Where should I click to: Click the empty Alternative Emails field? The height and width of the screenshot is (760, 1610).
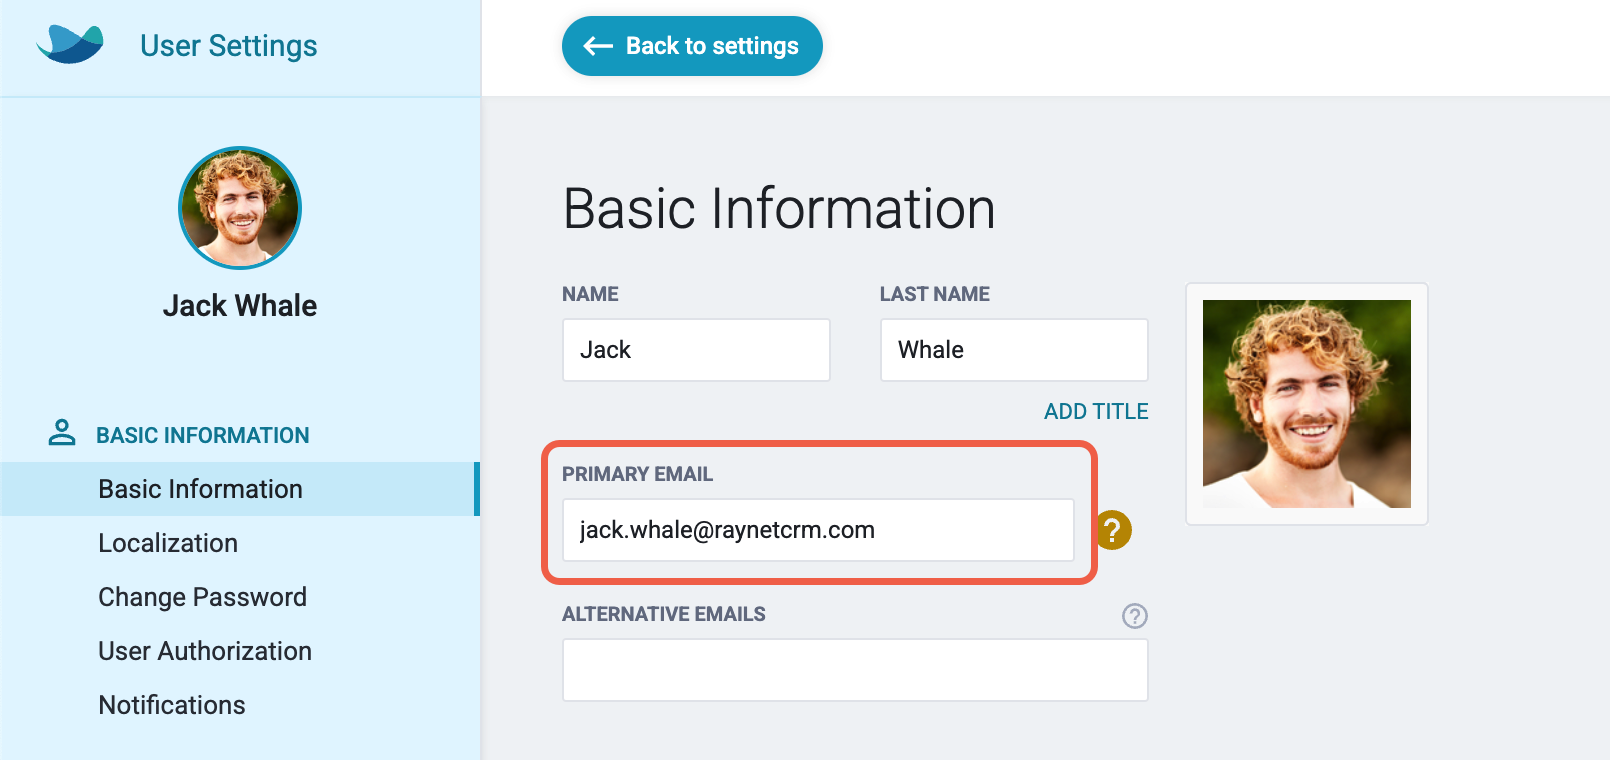pyautogui.click(x=855, y=670)
